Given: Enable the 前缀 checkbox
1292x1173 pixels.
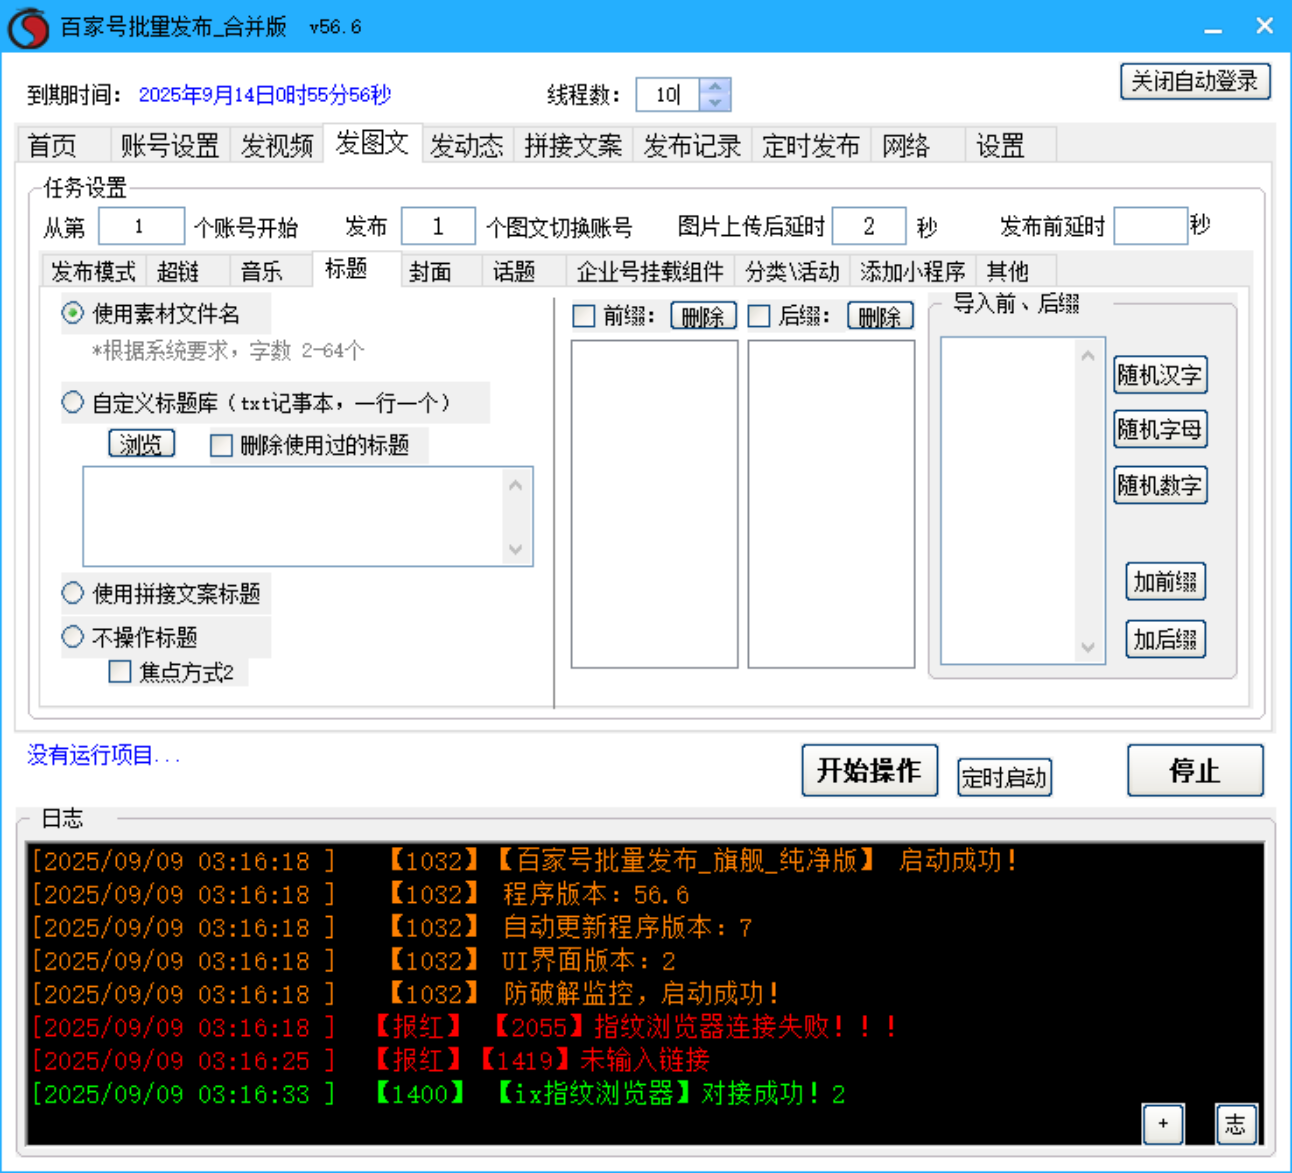Looking at the screenshot, I should (x=584, y=315).
